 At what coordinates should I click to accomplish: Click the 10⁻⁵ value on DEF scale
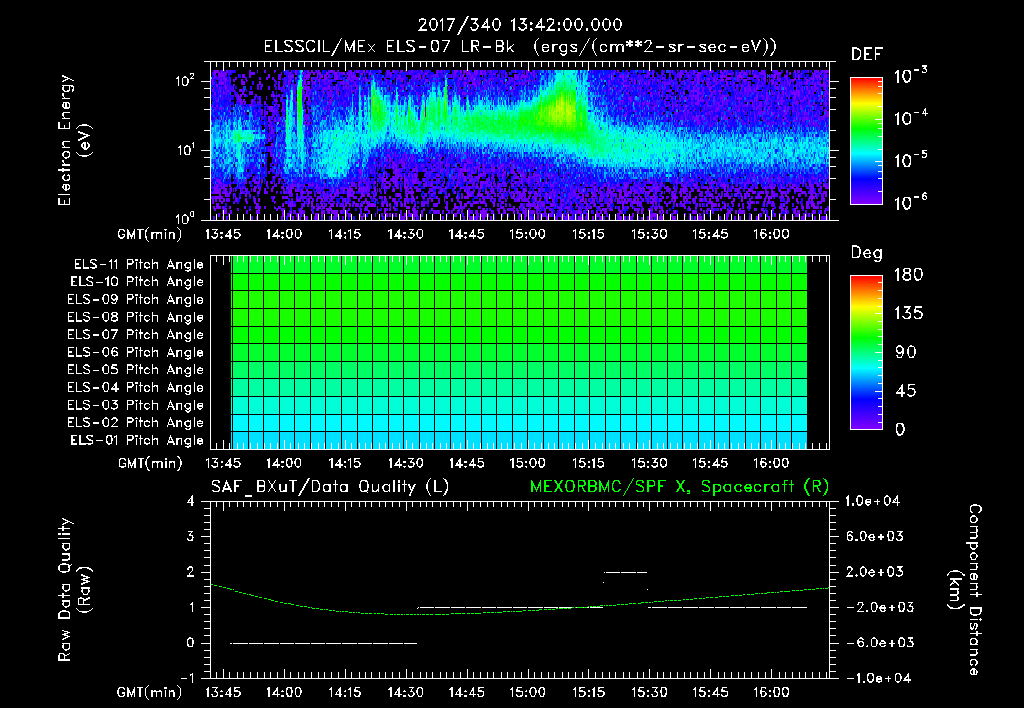(910, 160)
